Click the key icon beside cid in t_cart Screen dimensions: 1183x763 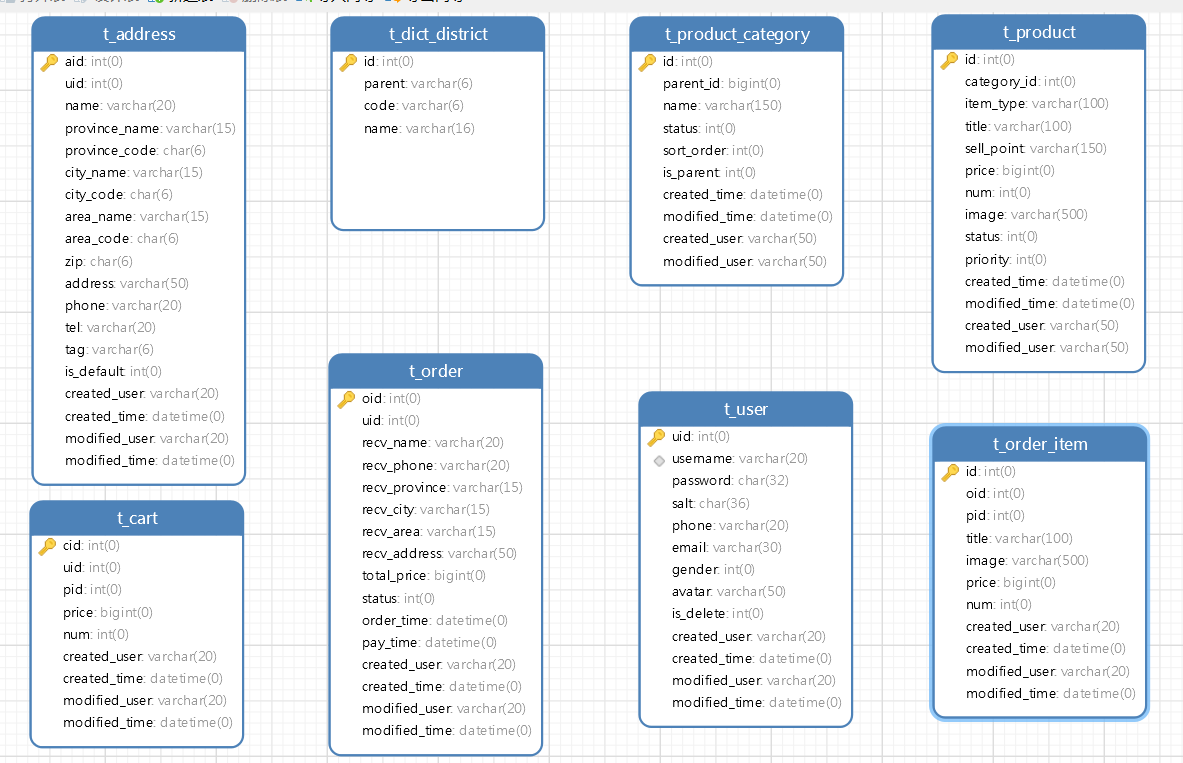pyautogui.click(x=48, y=546)
